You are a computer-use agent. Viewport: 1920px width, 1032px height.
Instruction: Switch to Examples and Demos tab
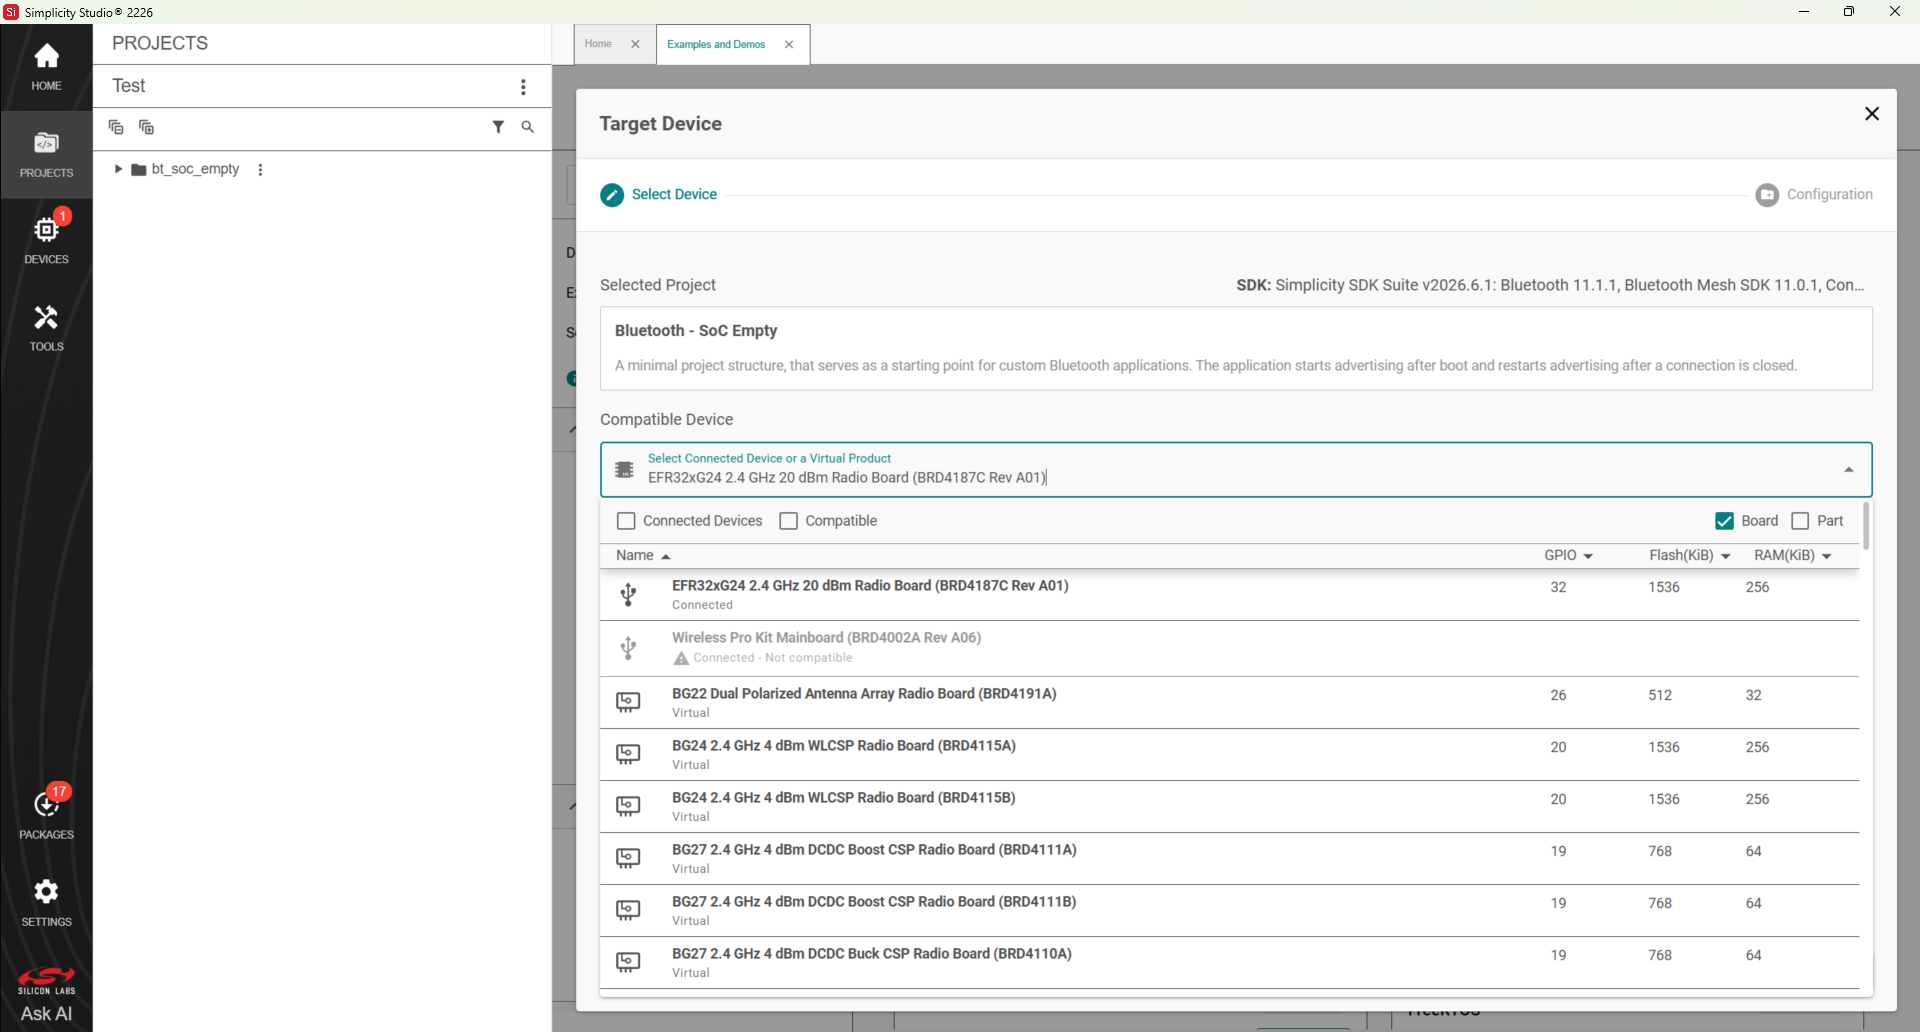click(716, 45)
